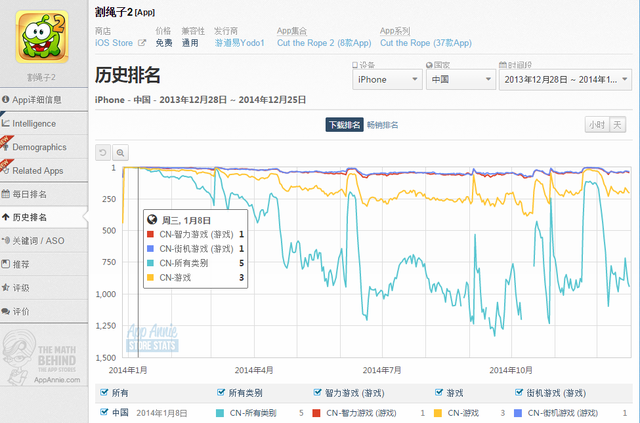The image size is (640, 423).
Task: Switch to the 下载排名 tab
Action: pos(344,125)
